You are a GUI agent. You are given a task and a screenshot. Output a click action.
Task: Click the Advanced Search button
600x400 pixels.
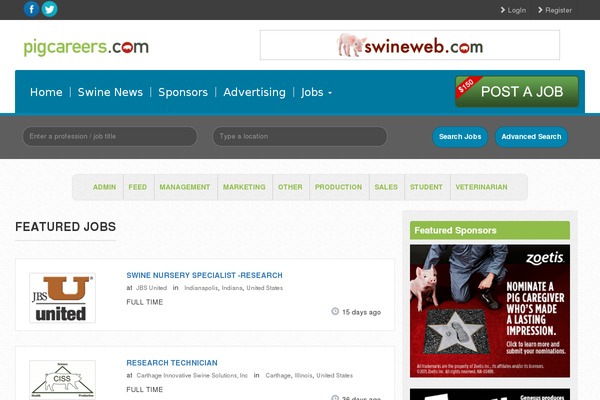[x=531, y=137]
